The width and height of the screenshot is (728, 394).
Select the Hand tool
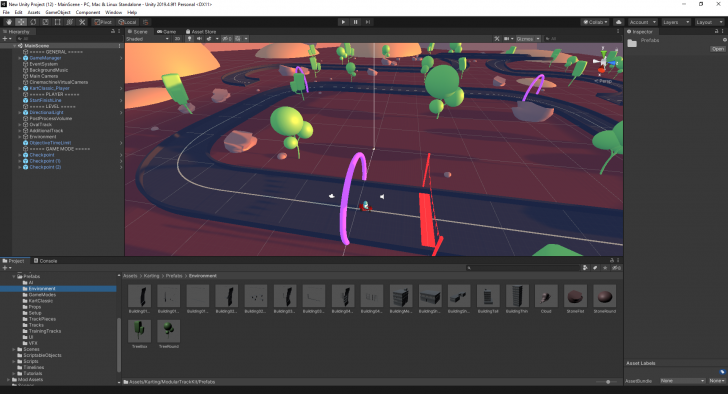9,22
